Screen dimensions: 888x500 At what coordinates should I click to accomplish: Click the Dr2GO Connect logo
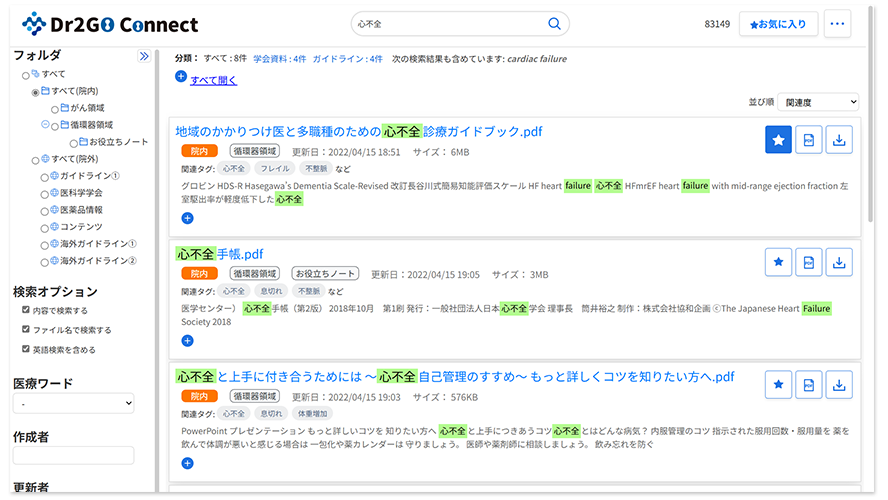[110, 24]
